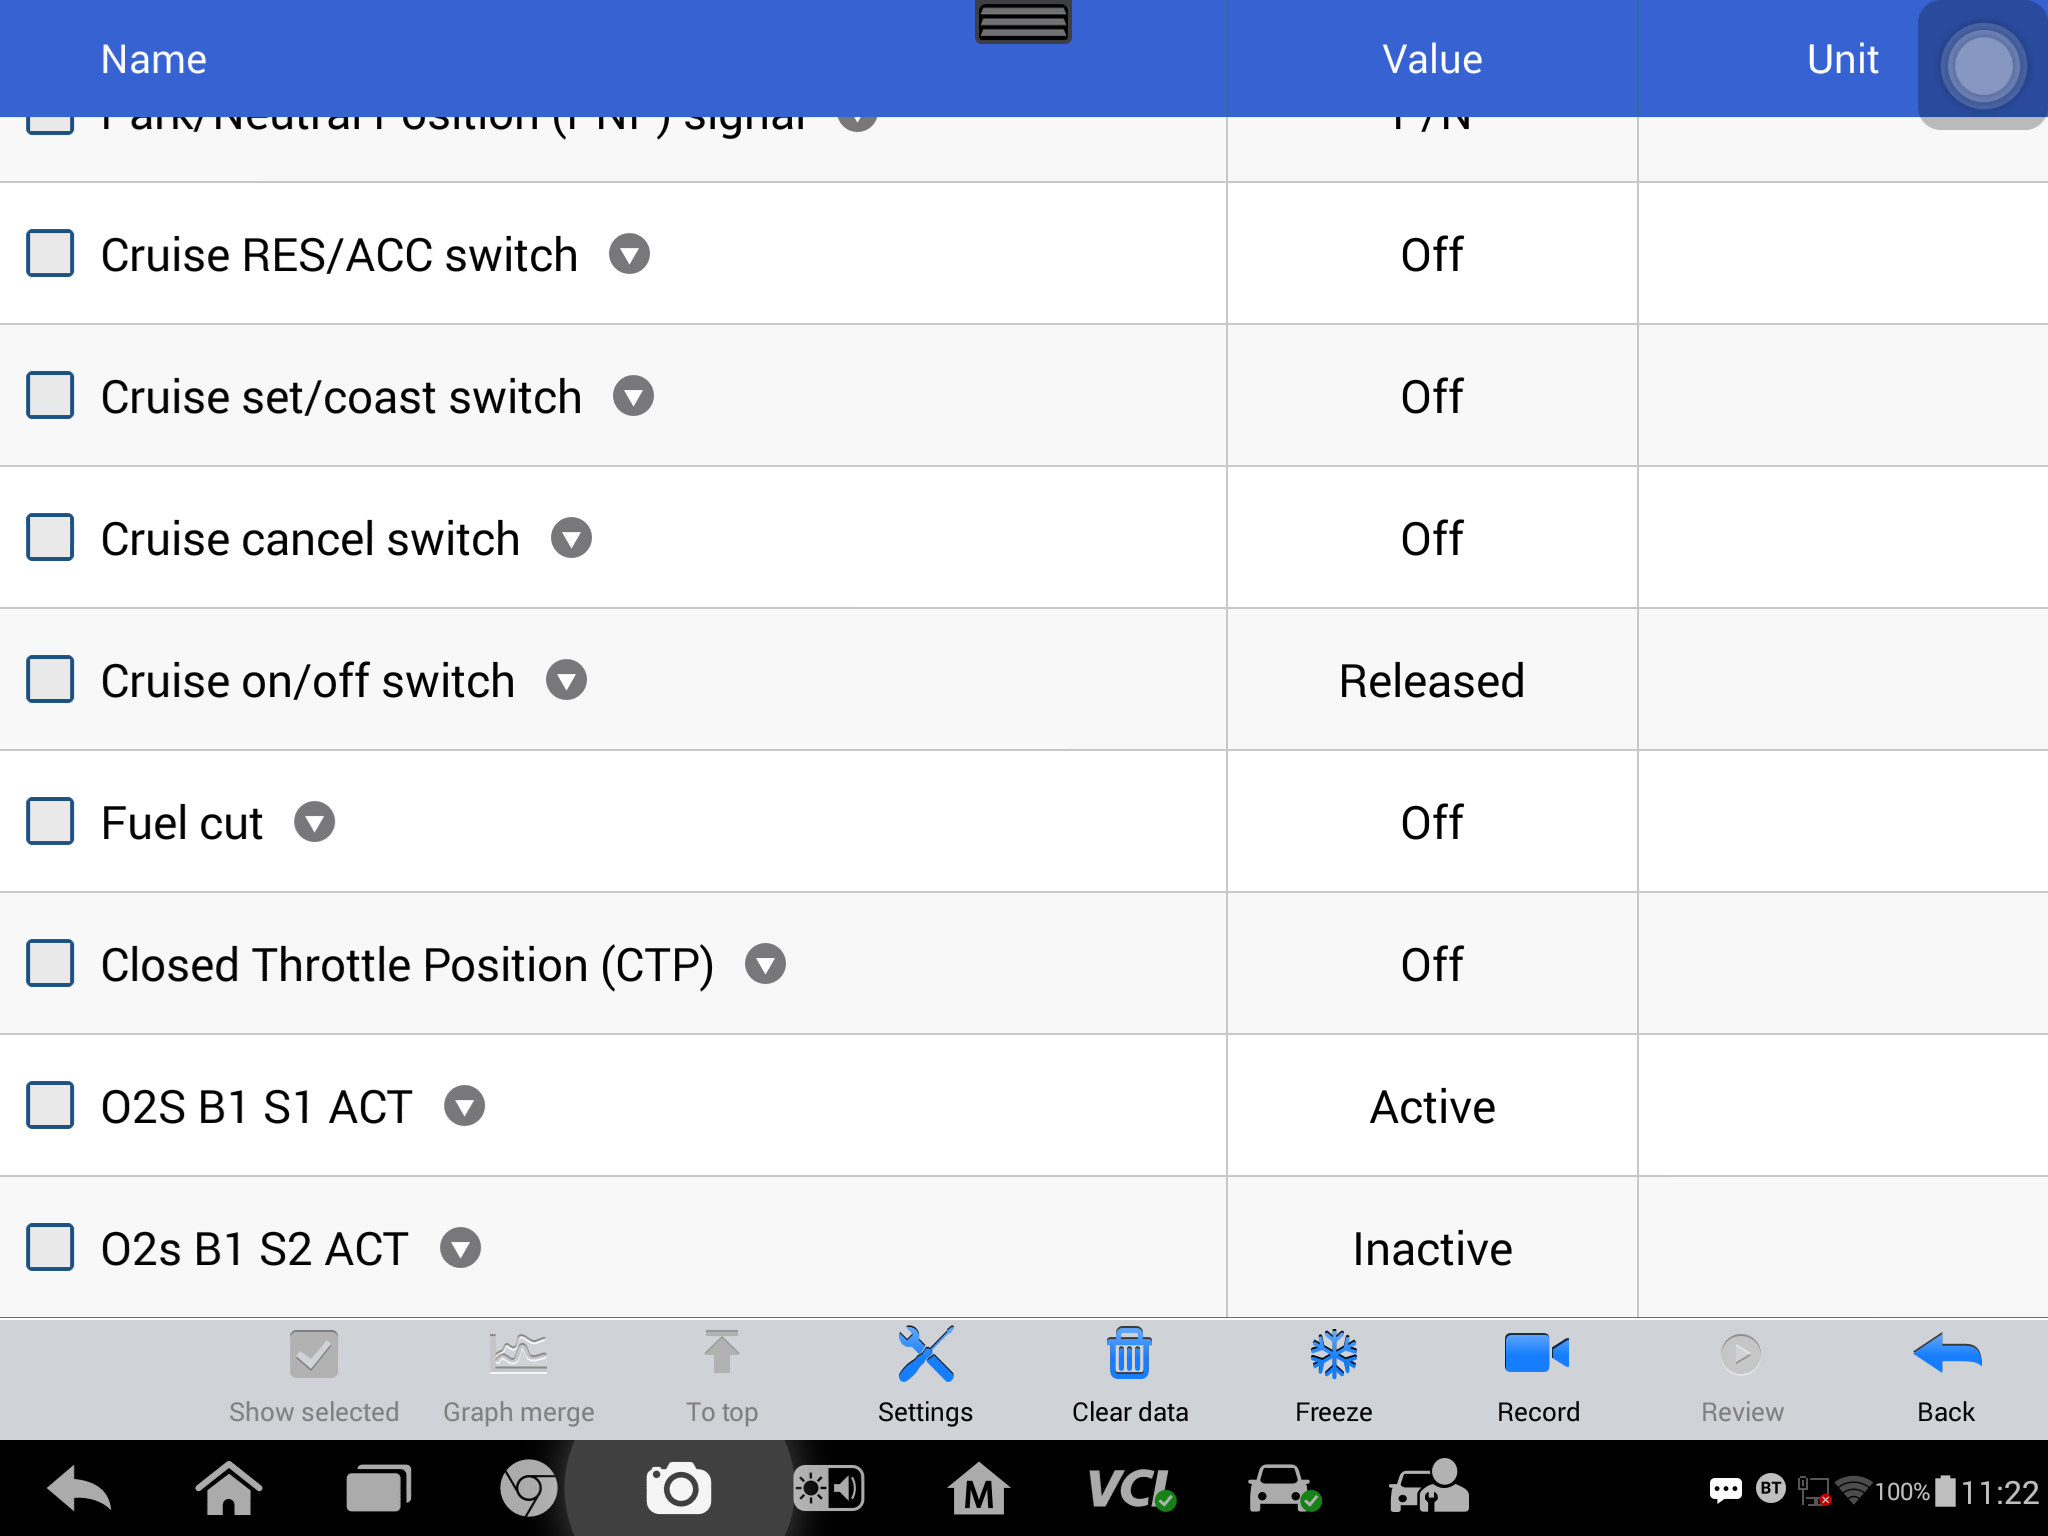2048x1536 pixels.
Task: Open the VCI connection status icon
Action: point(1131,1489)
